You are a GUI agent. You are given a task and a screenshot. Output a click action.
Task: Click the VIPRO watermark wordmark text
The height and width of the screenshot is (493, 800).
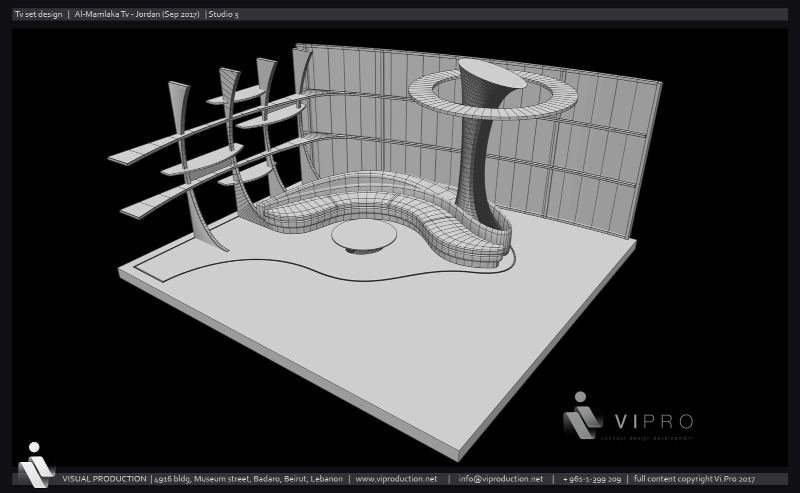(x=655, y=422)
